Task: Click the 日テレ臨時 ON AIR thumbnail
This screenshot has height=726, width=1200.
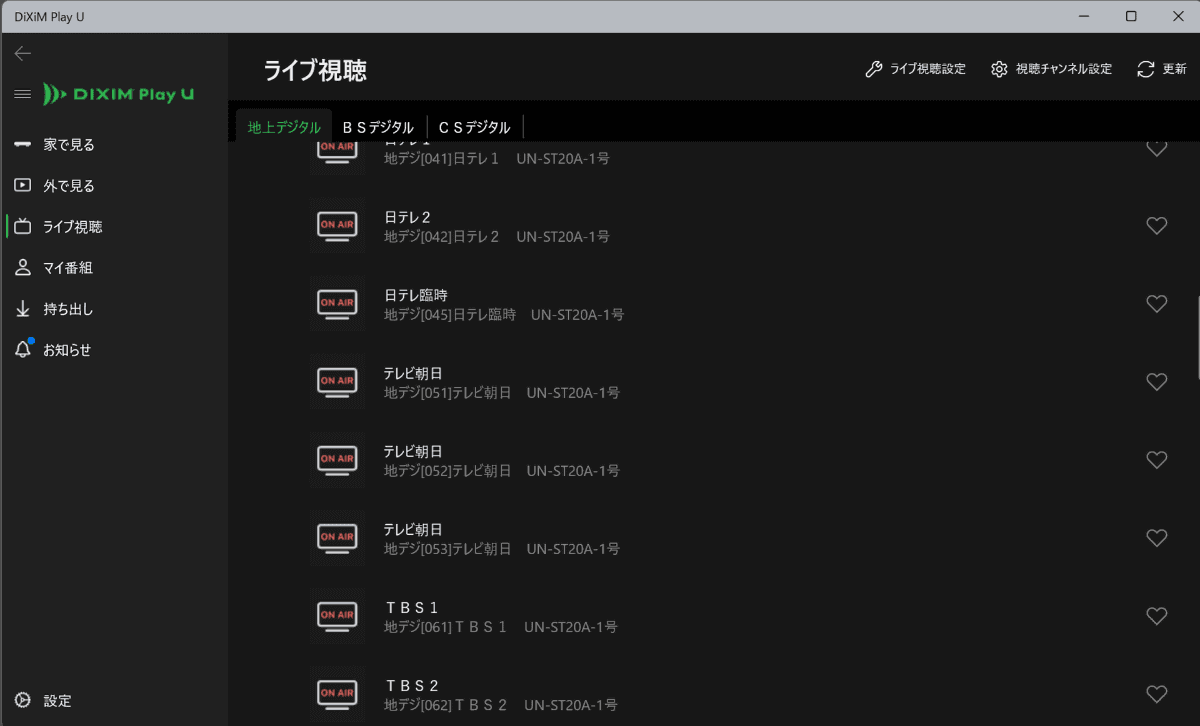Action: pyautogui.click(x=337, y=303)
